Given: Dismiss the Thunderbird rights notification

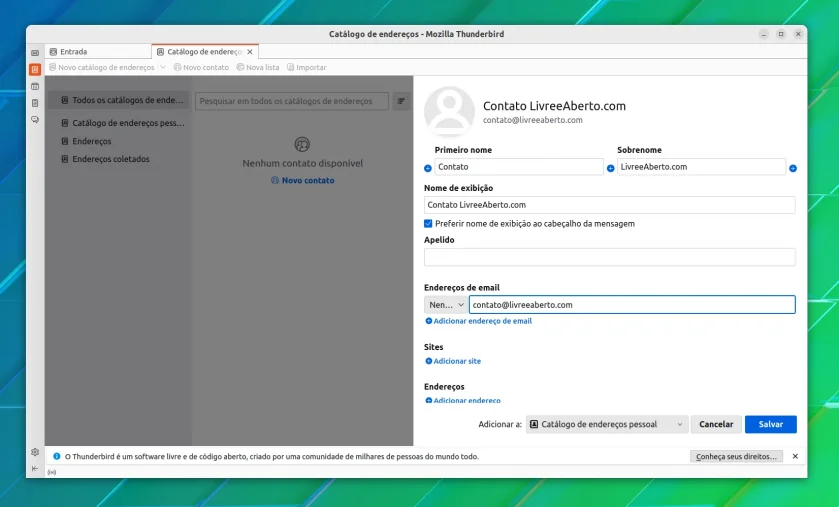Looking at the screenshot, I should click(x=795, y=457).
